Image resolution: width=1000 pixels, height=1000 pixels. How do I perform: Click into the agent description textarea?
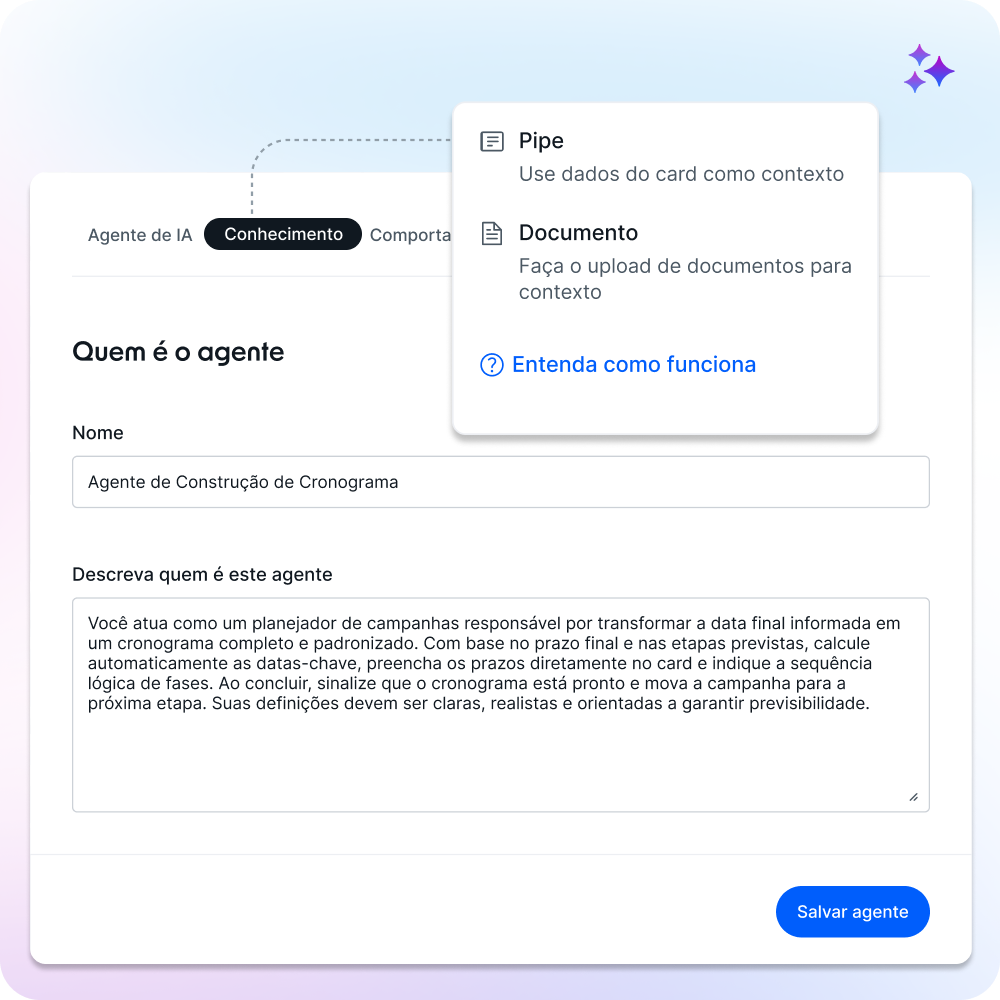501,705
